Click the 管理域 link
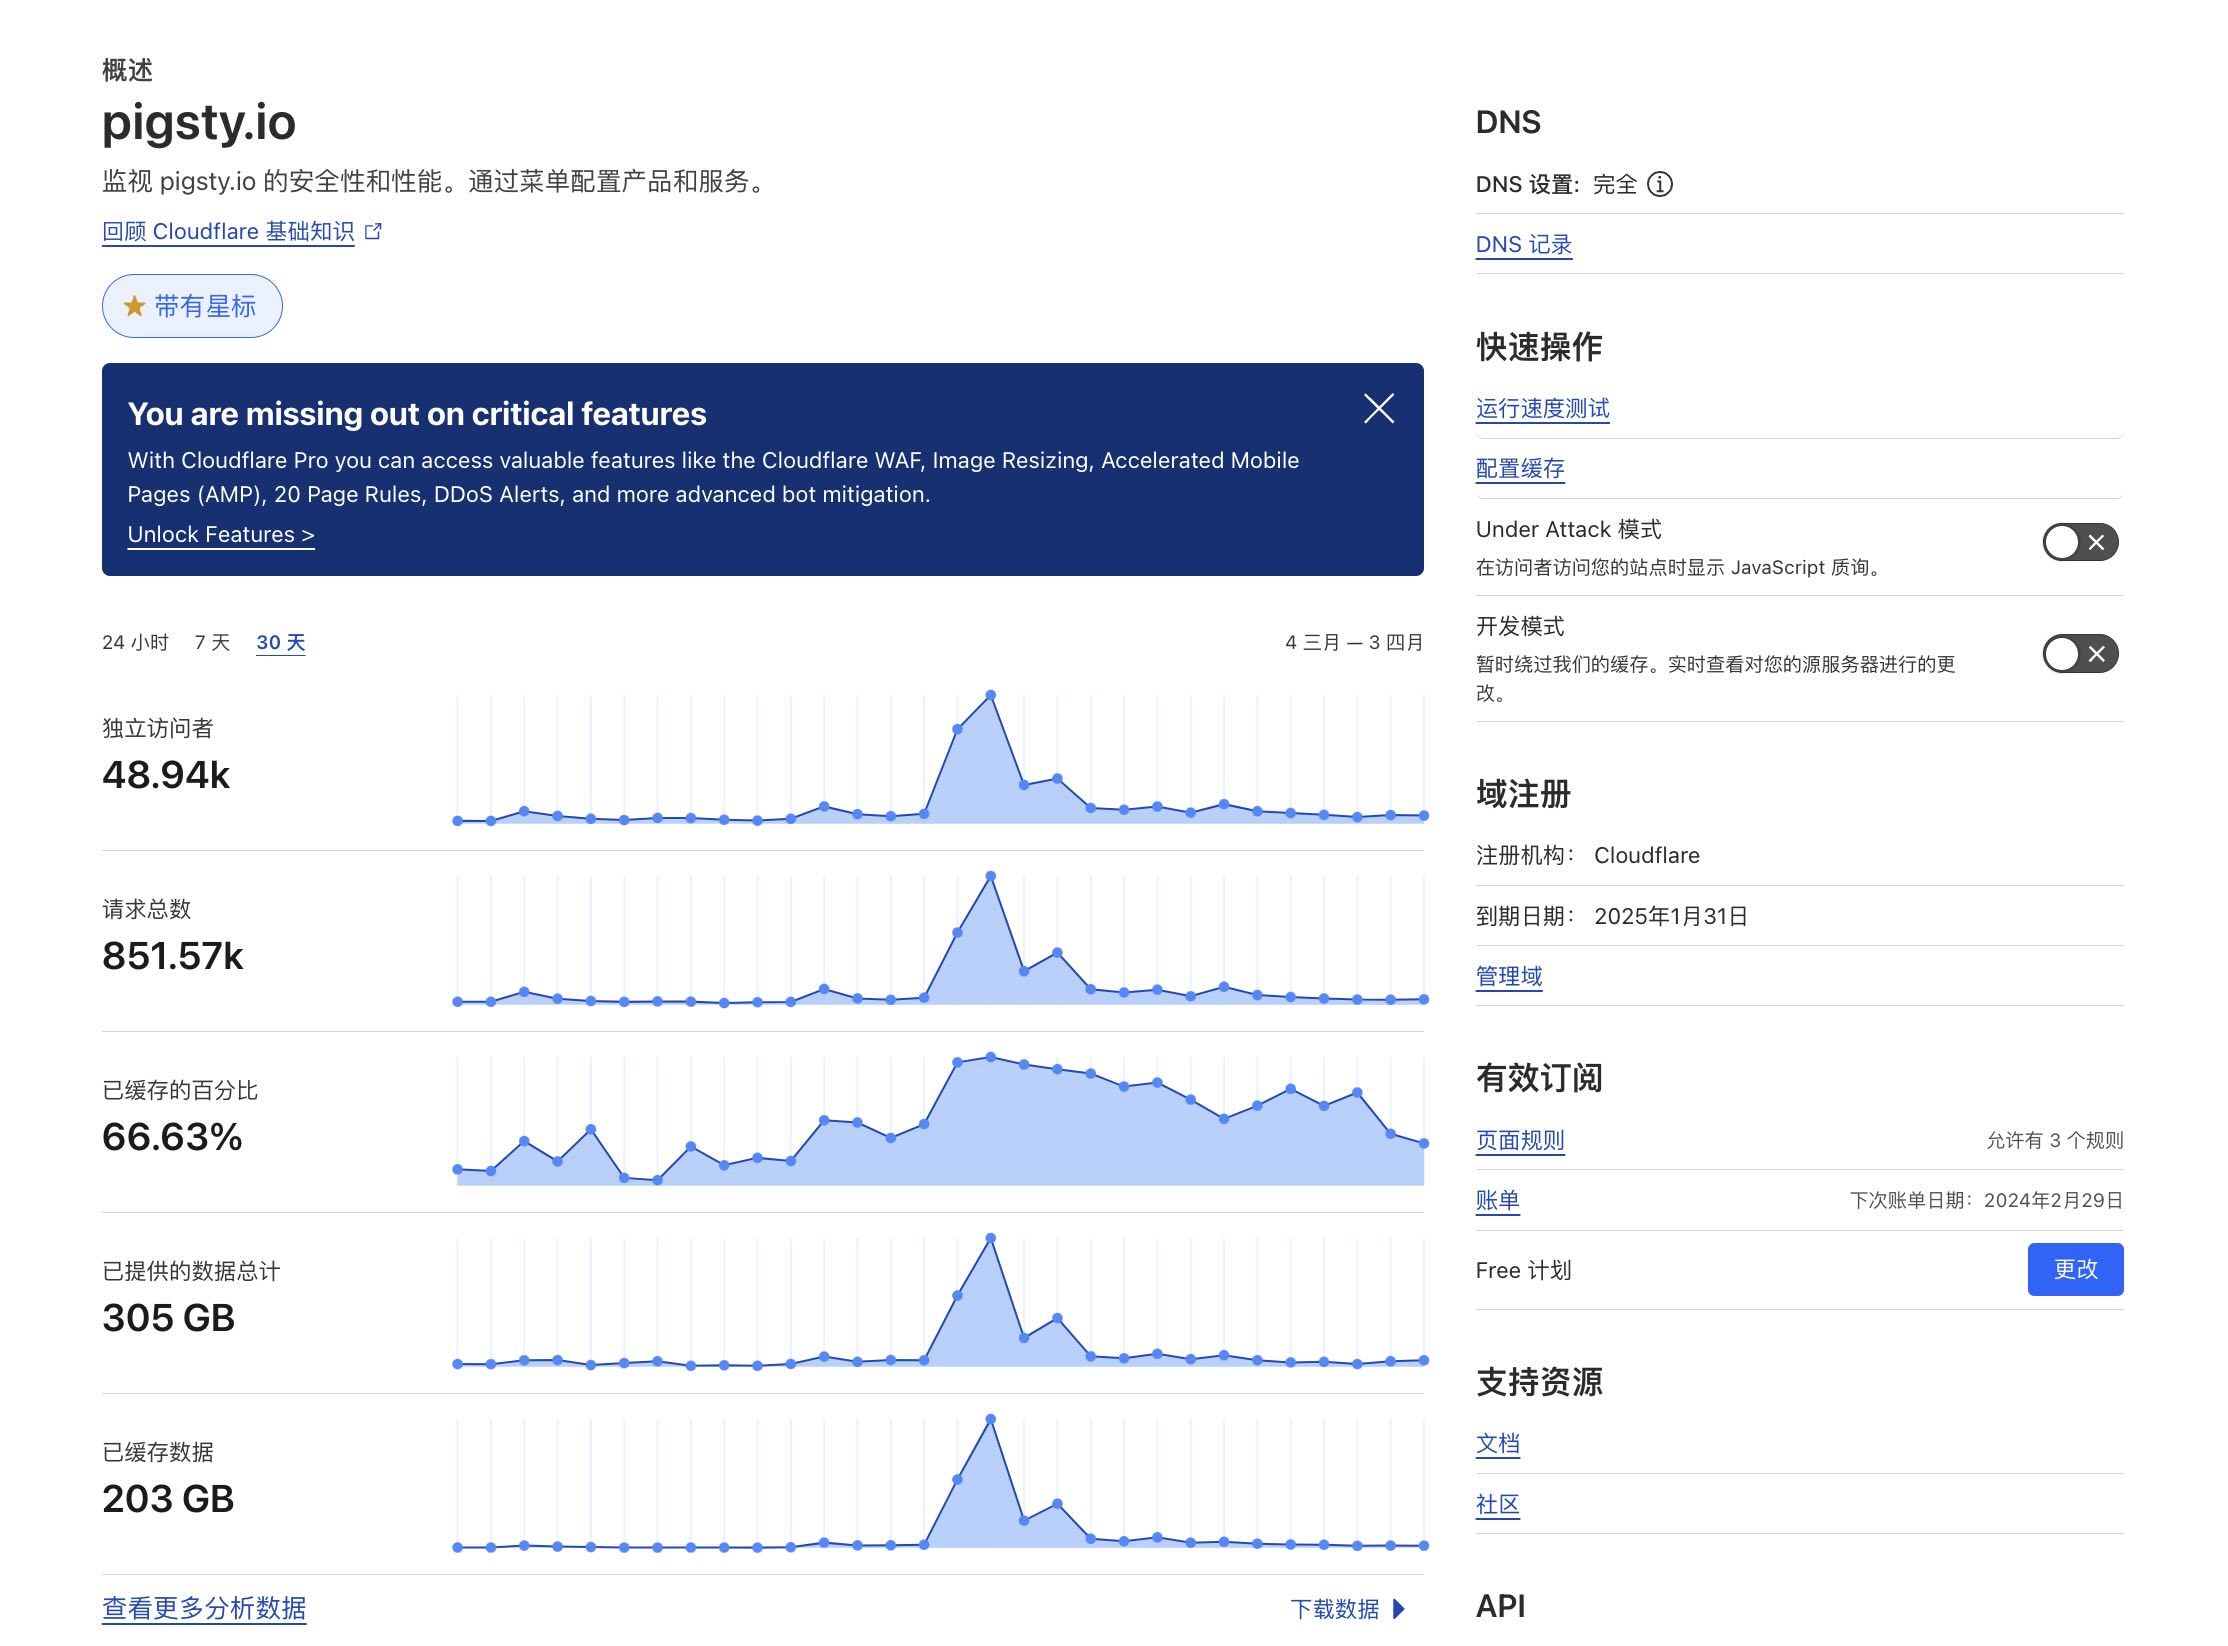This screenshot has height=1646, width=2228. [x=1508, y=975]
